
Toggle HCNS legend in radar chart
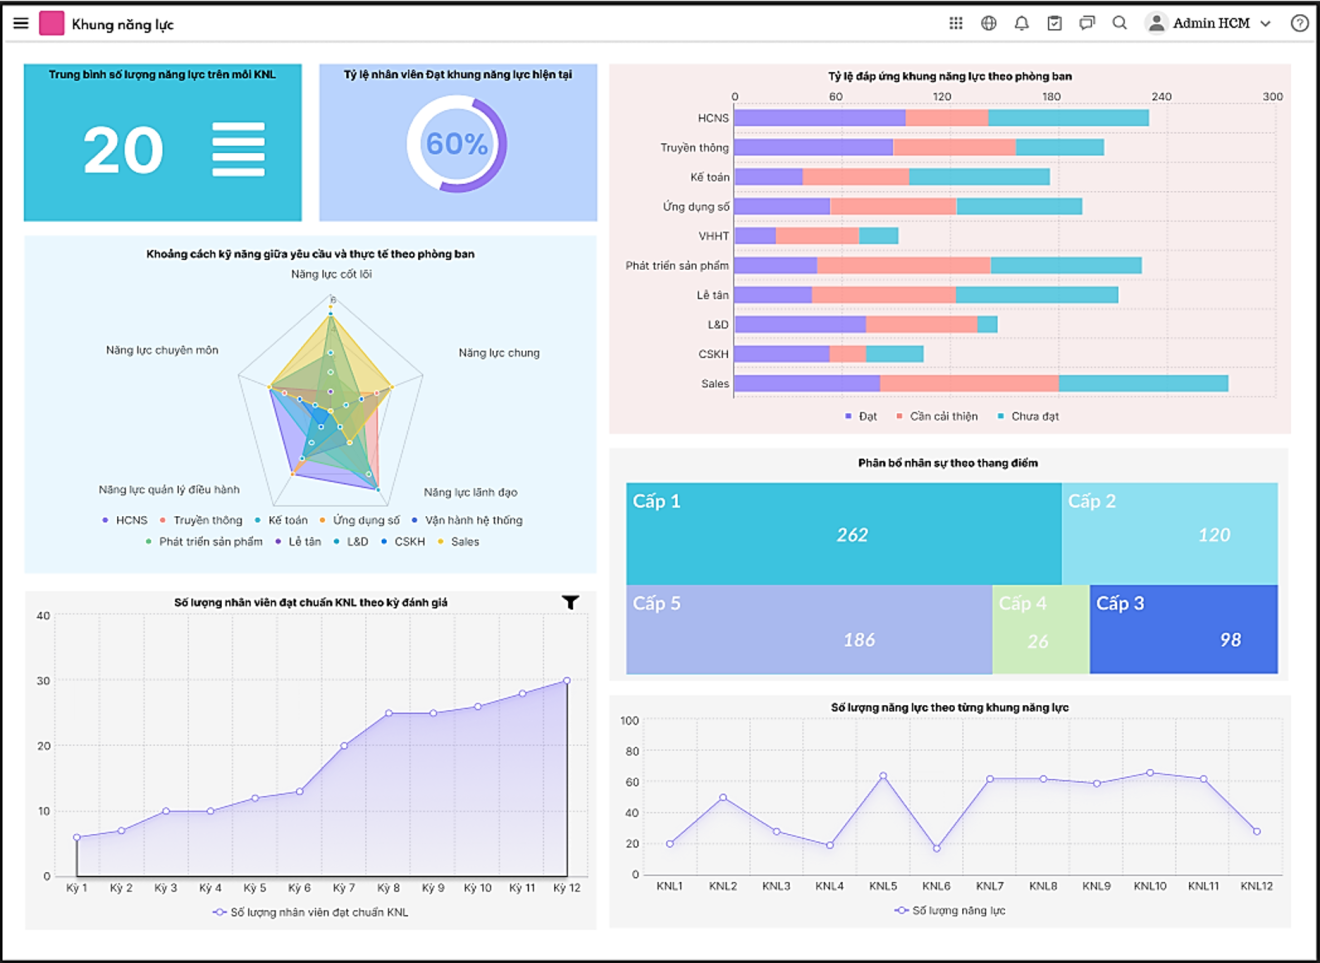[125, 520]
